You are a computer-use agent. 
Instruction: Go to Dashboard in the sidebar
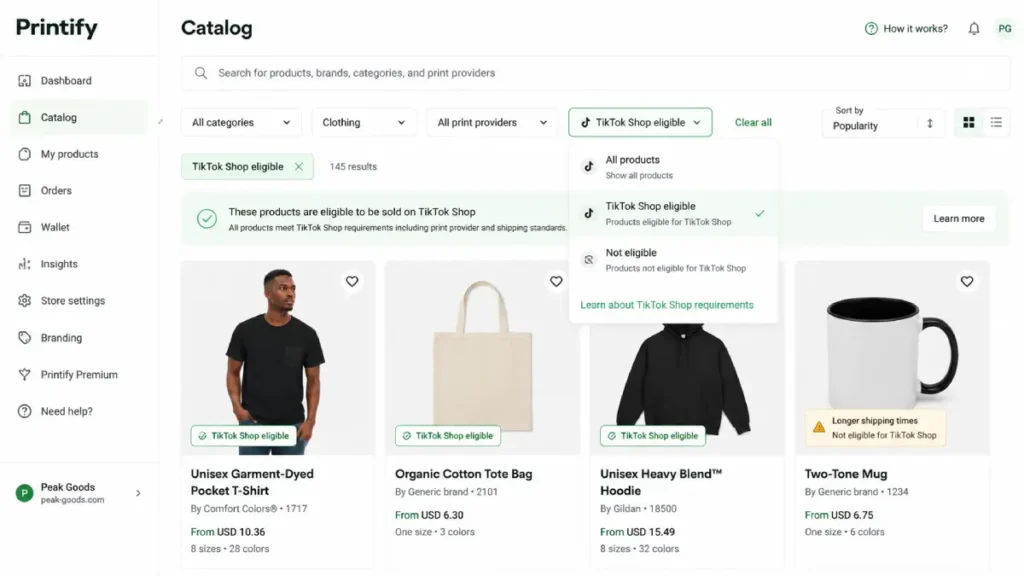tap(79, 81)
